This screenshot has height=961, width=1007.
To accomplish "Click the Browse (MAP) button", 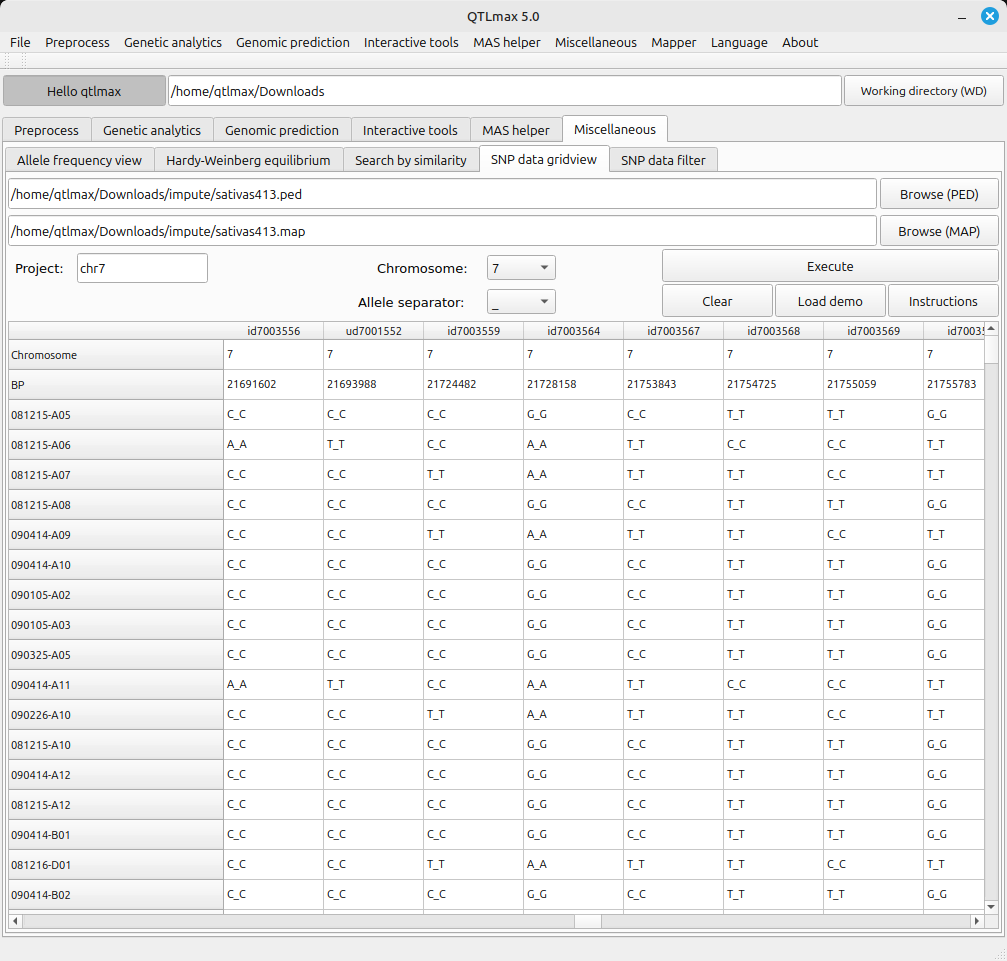I will (x=938, y=231).
